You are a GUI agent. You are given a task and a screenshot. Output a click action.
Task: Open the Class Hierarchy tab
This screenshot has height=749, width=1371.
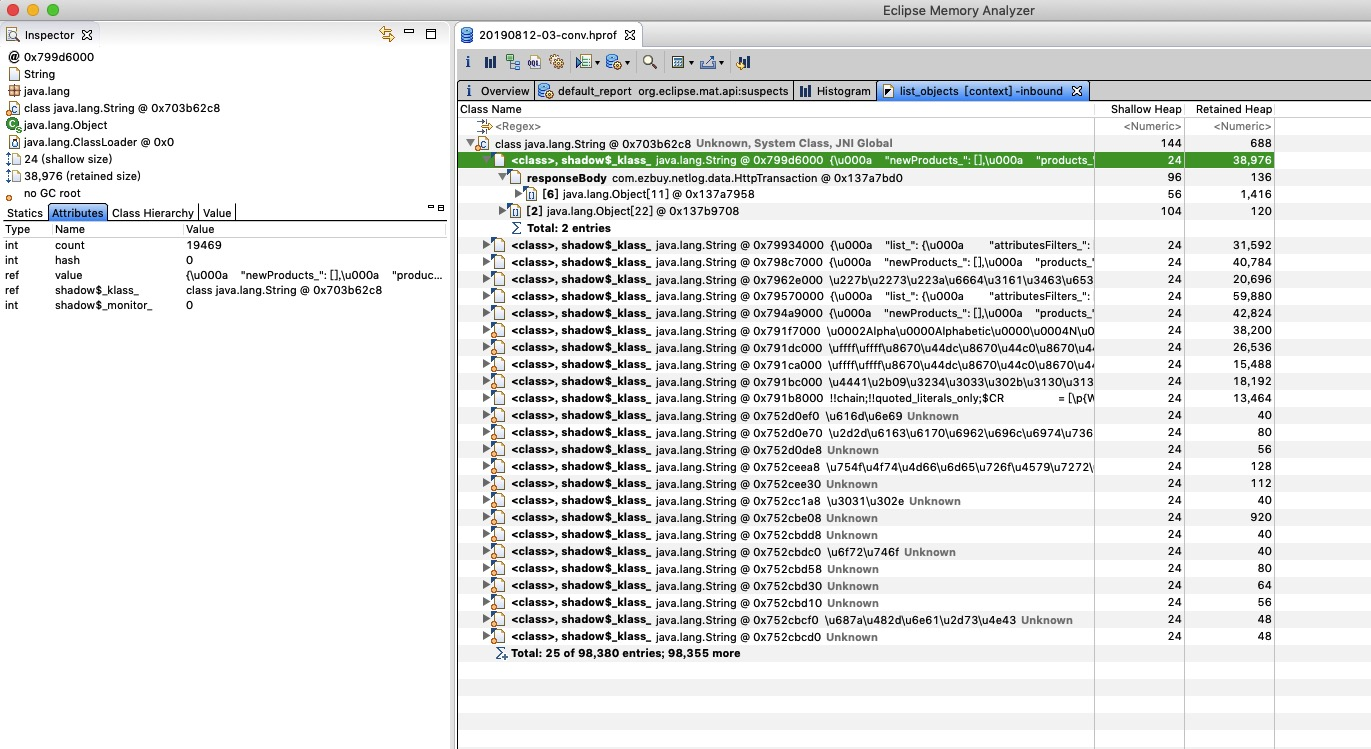pos(153,213)
